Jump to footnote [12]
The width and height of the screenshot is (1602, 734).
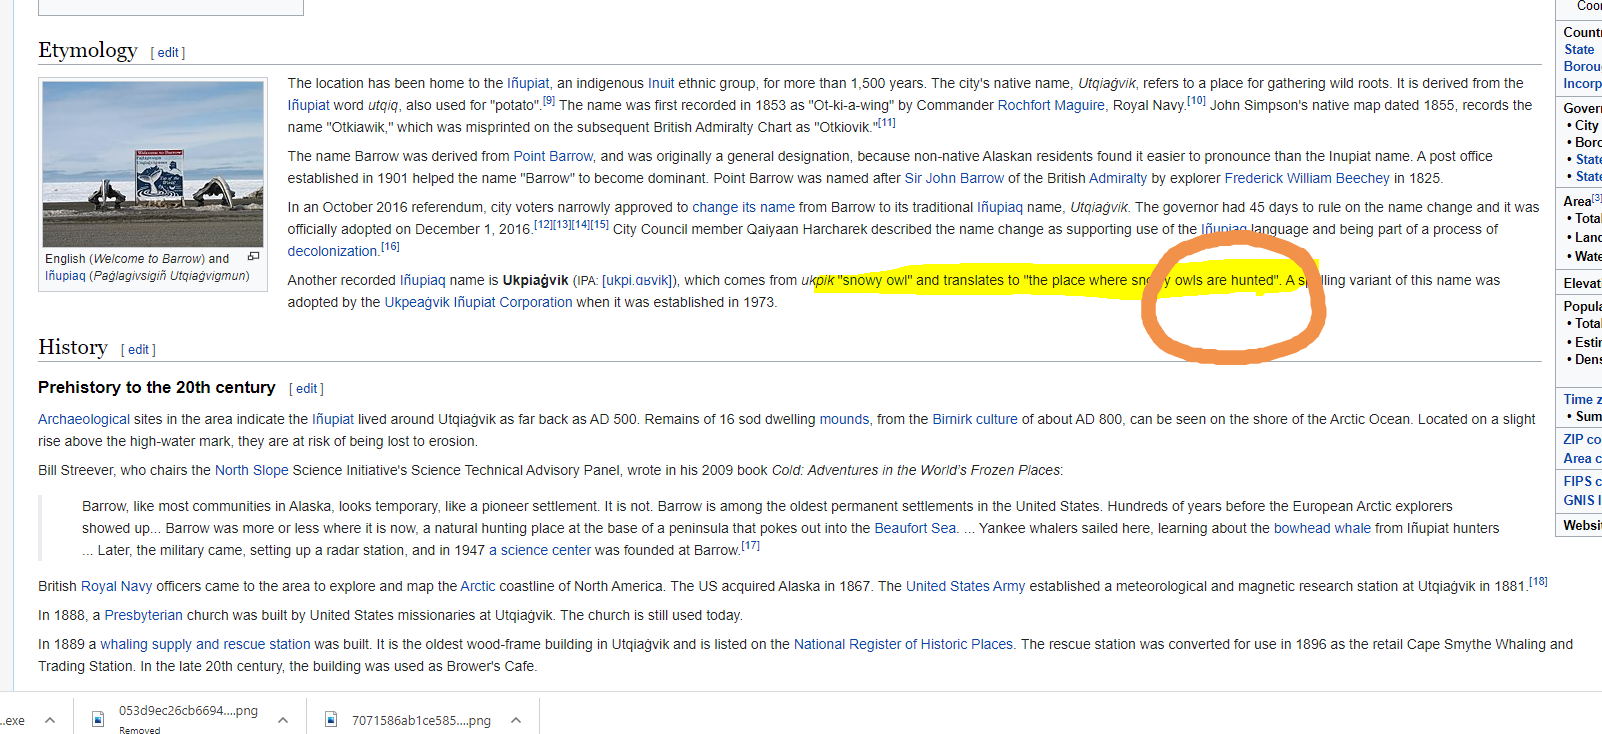[543, 225]
